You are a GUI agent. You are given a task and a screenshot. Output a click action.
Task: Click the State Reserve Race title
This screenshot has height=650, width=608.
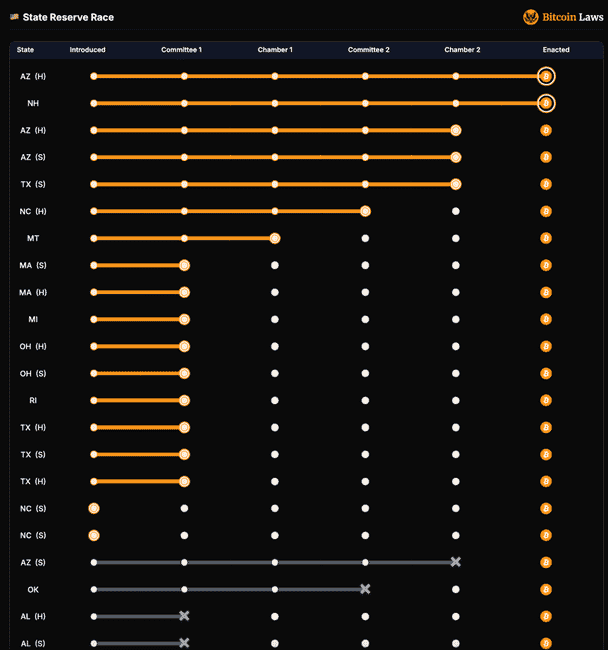click(x=68, y=17)
